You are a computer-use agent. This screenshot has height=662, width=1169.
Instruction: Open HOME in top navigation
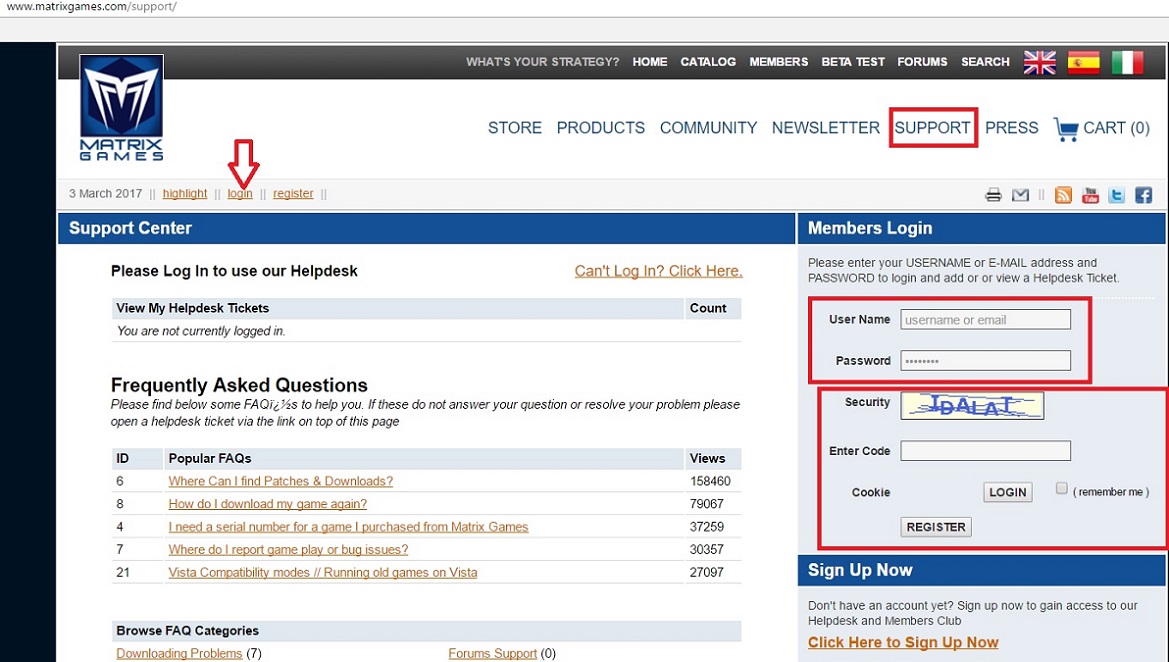(x=650, y=62)
